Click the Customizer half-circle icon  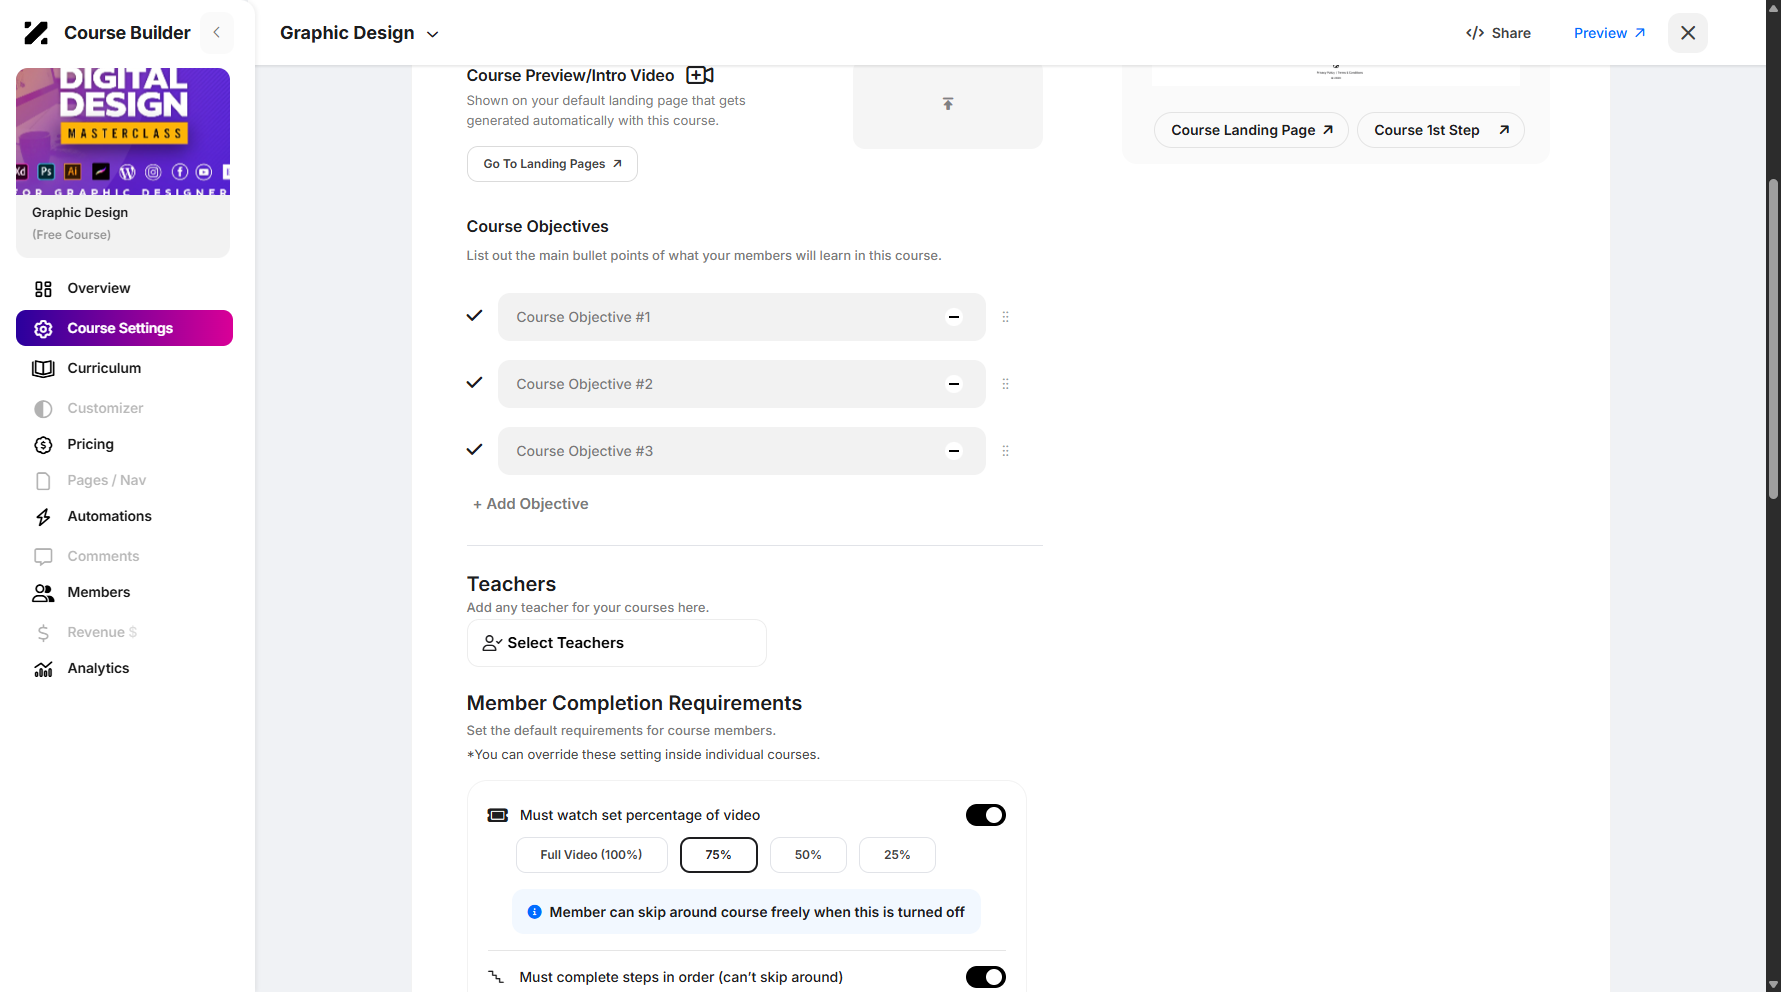pos(43,408)
